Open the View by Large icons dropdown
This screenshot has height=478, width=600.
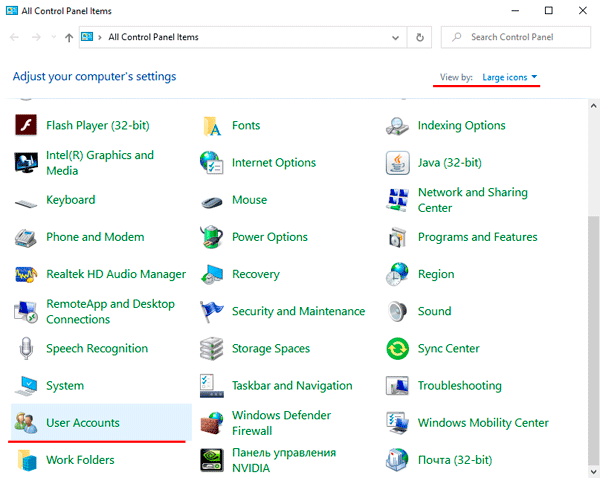coord(510,77)
